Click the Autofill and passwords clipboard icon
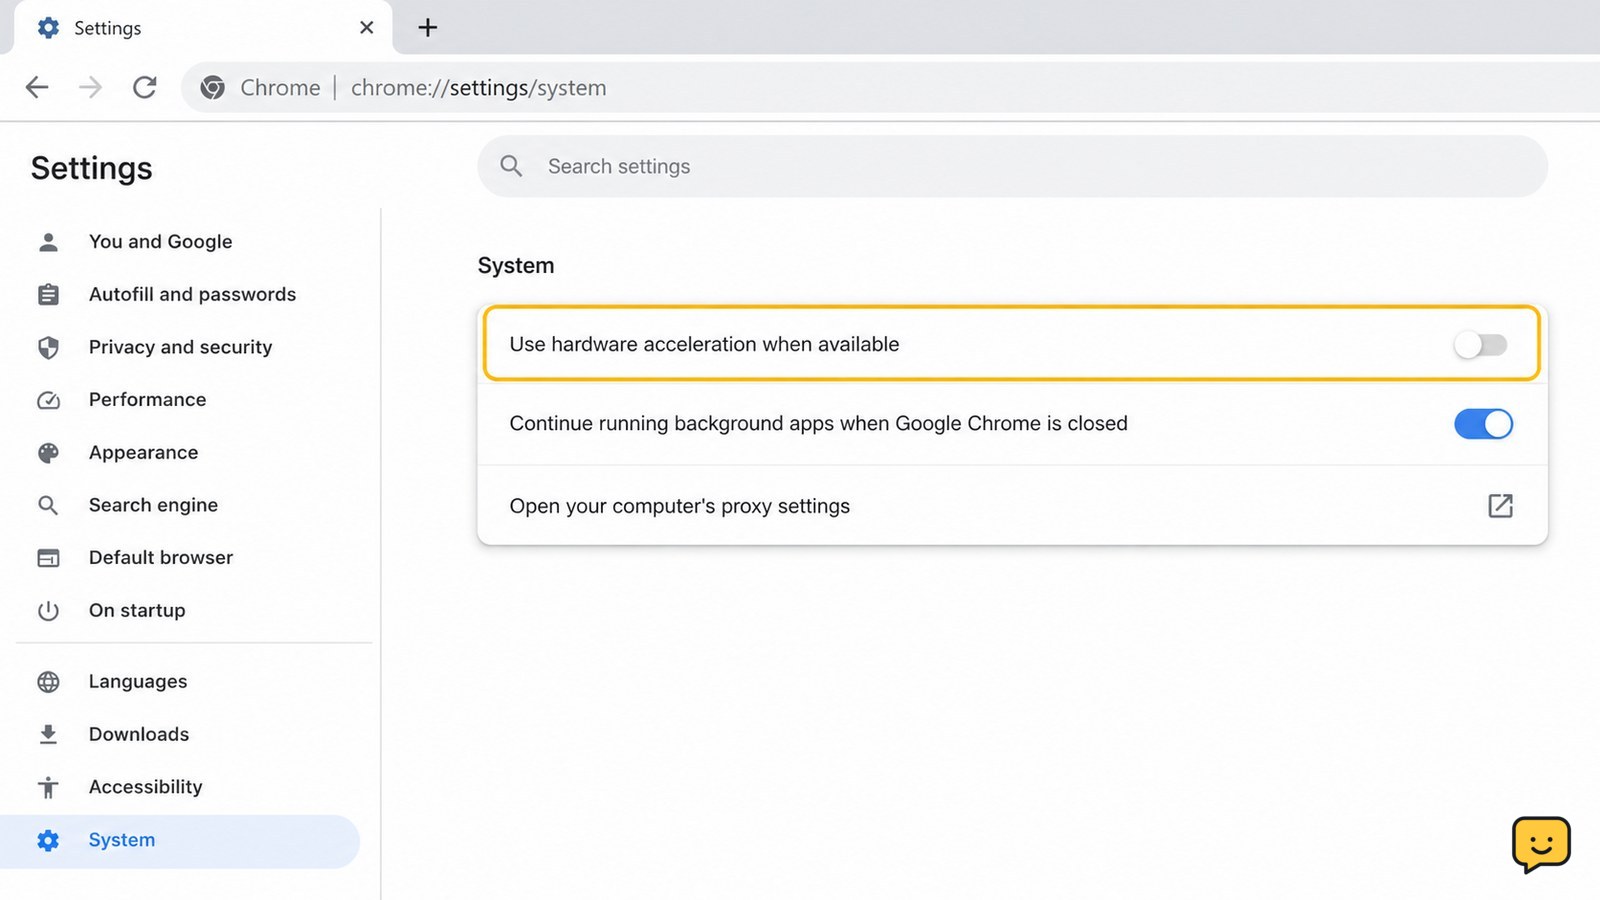Image resolution: width=1600 pixels, height=900 pixels. point(48,295)
